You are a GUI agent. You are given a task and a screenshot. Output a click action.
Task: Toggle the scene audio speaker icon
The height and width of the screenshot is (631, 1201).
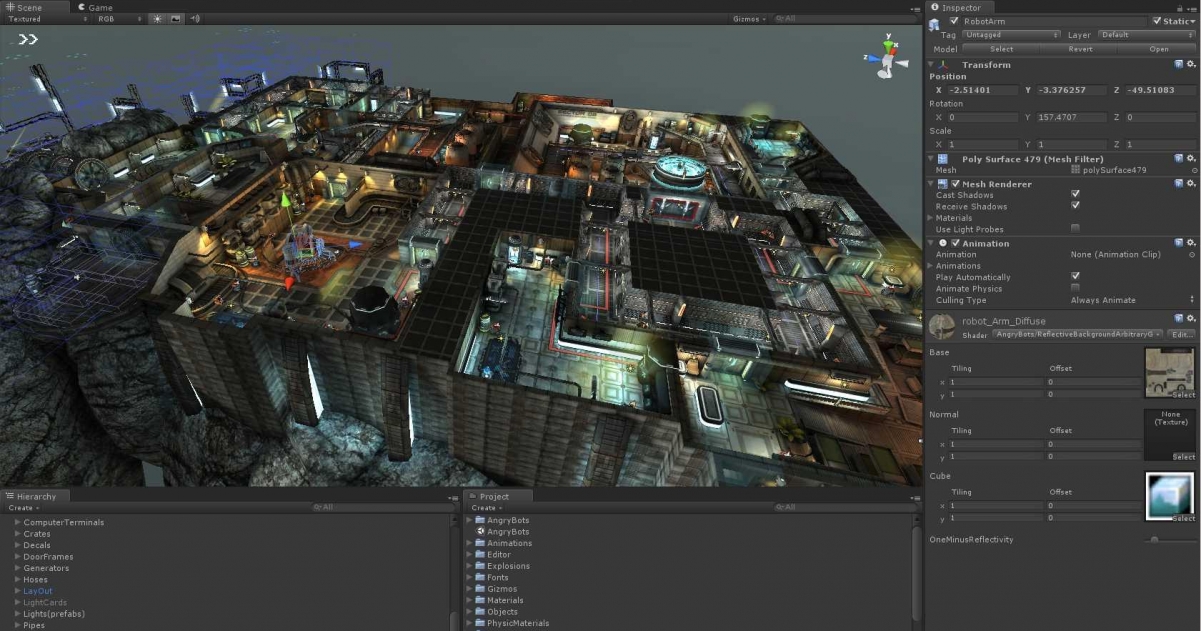coord(195,19)
